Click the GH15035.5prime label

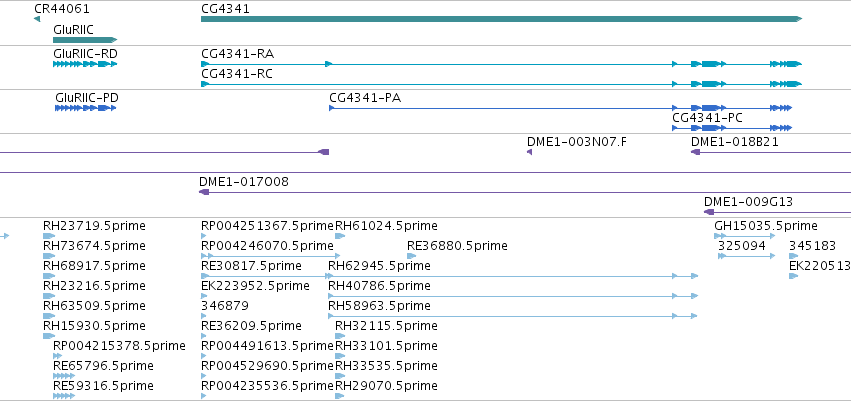[x=766, y=226]
